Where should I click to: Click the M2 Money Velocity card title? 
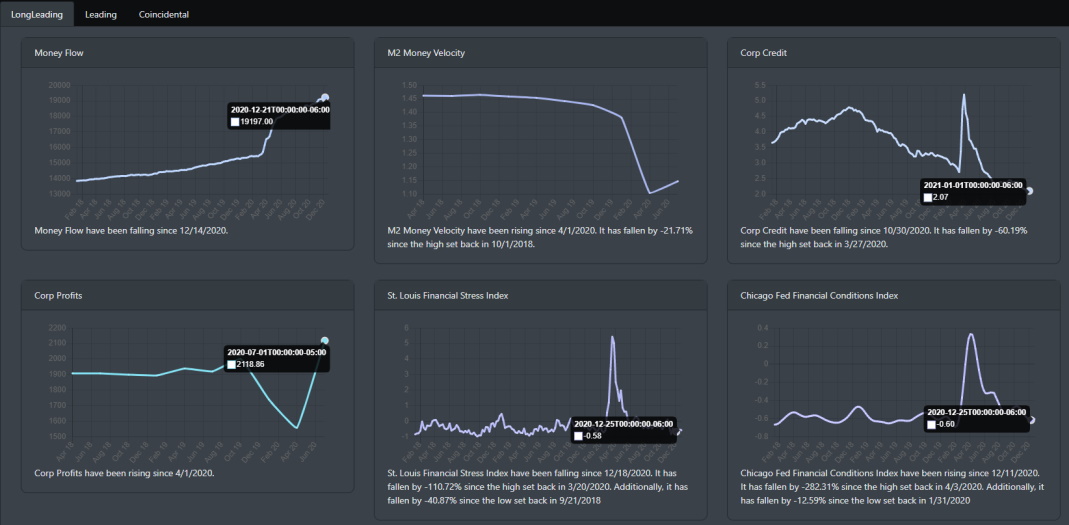(x=426, y=52)
